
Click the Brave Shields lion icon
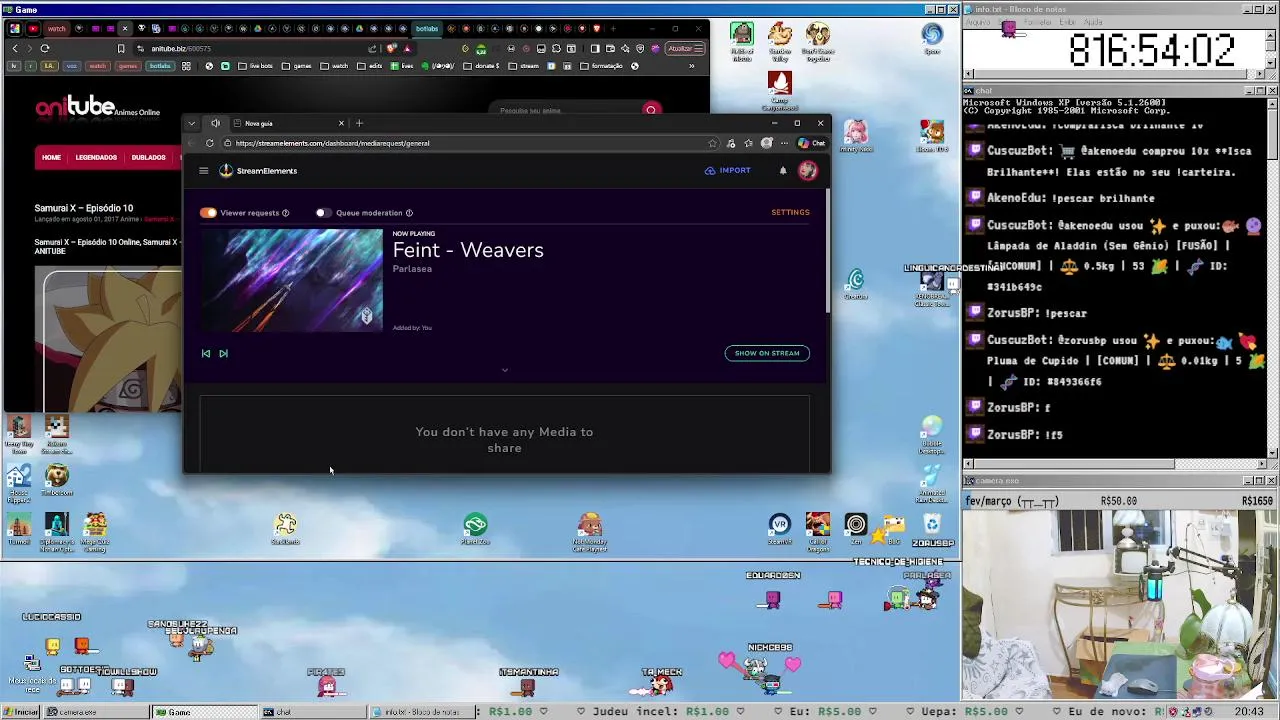click(x=391, y=48)
